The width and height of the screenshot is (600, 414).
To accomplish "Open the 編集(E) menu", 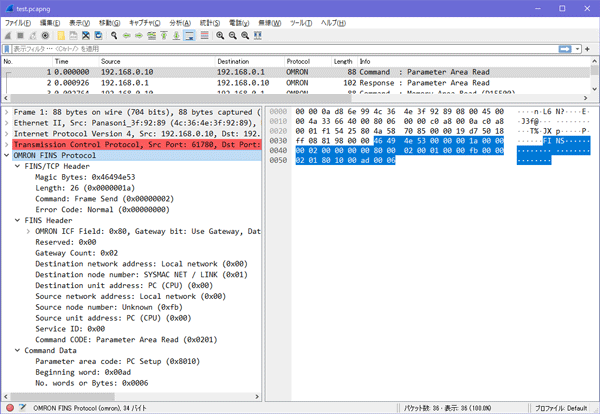I will [50, 23].
